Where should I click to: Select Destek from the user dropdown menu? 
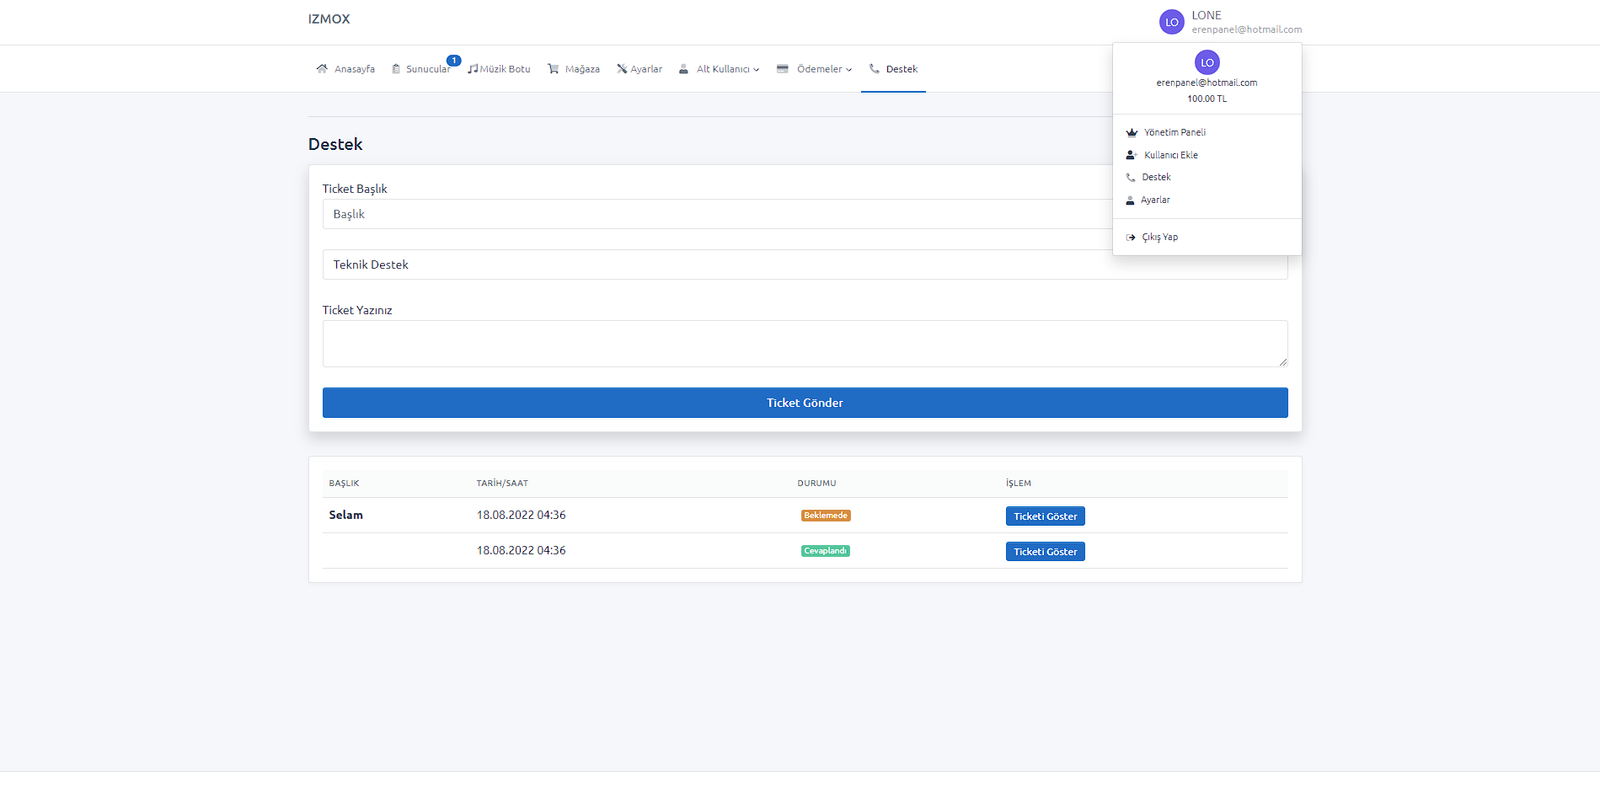[x=1156, y=177]
